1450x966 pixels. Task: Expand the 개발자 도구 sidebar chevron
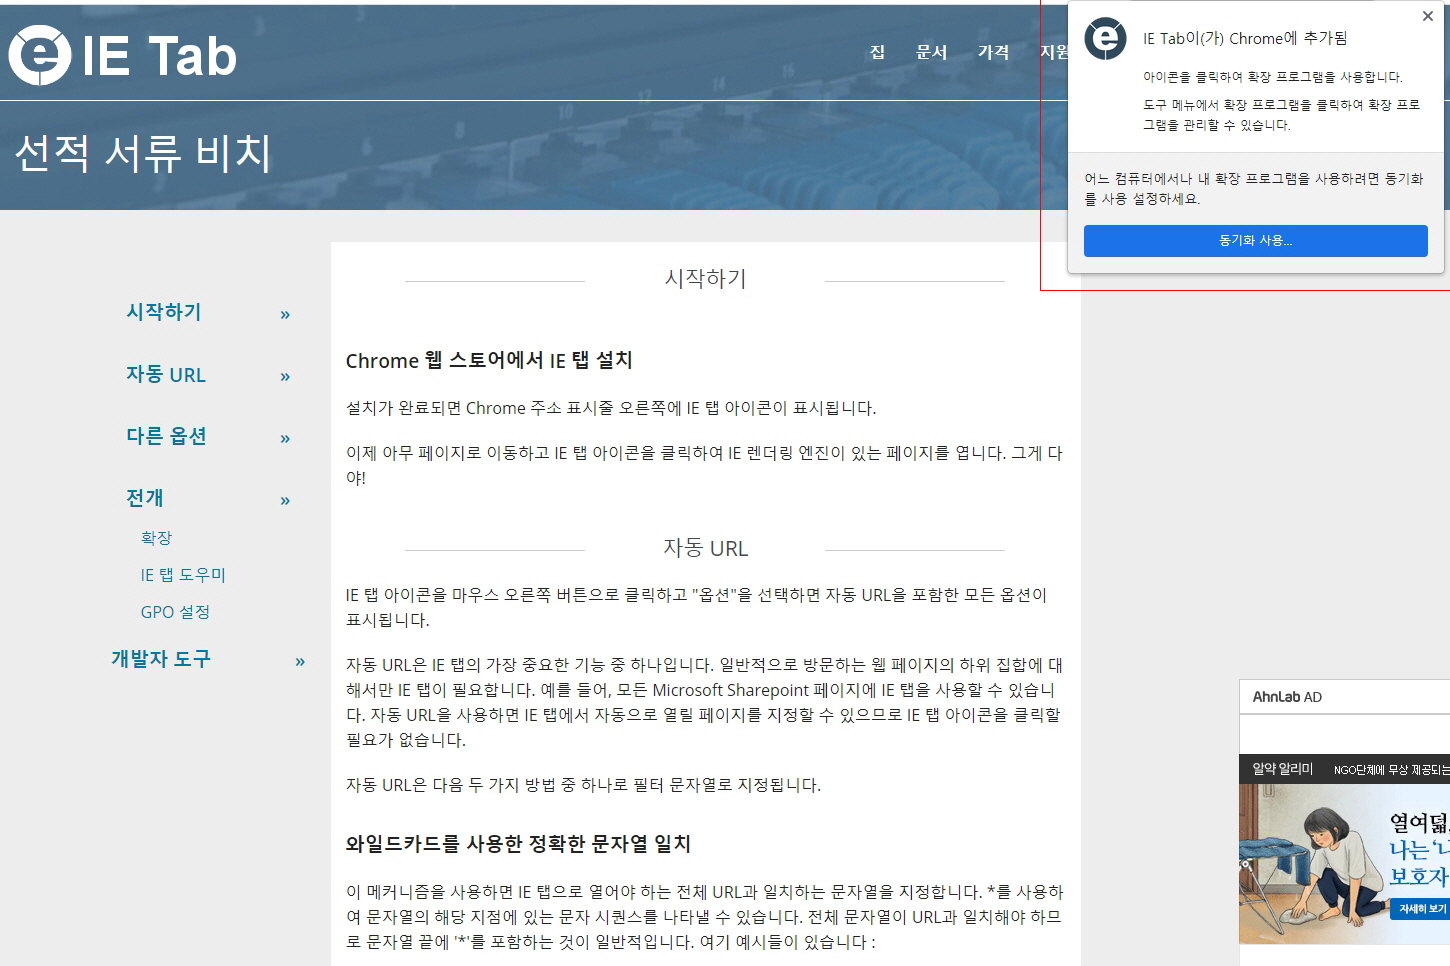[x=300, y=662]
